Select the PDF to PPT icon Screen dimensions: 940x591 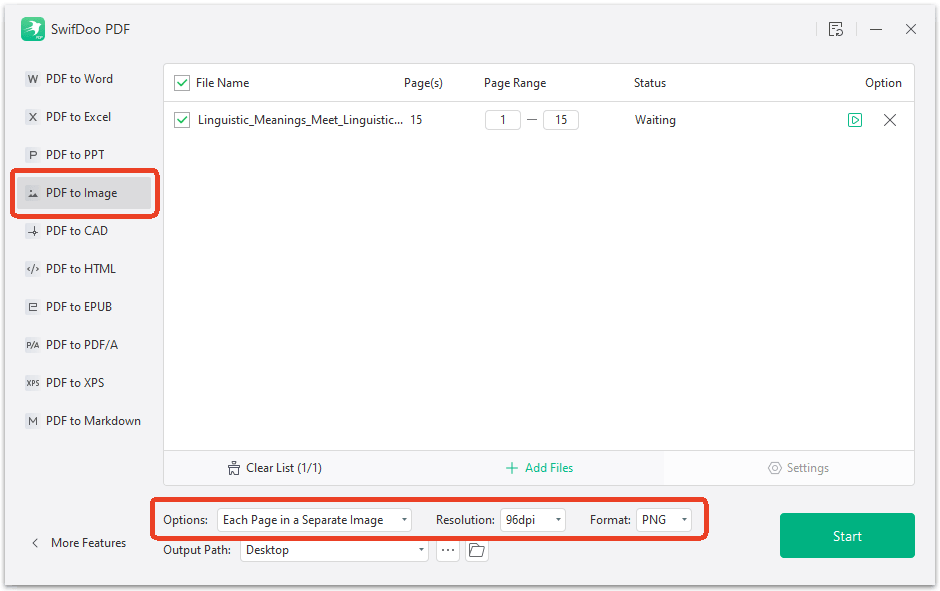coord(33,155)
